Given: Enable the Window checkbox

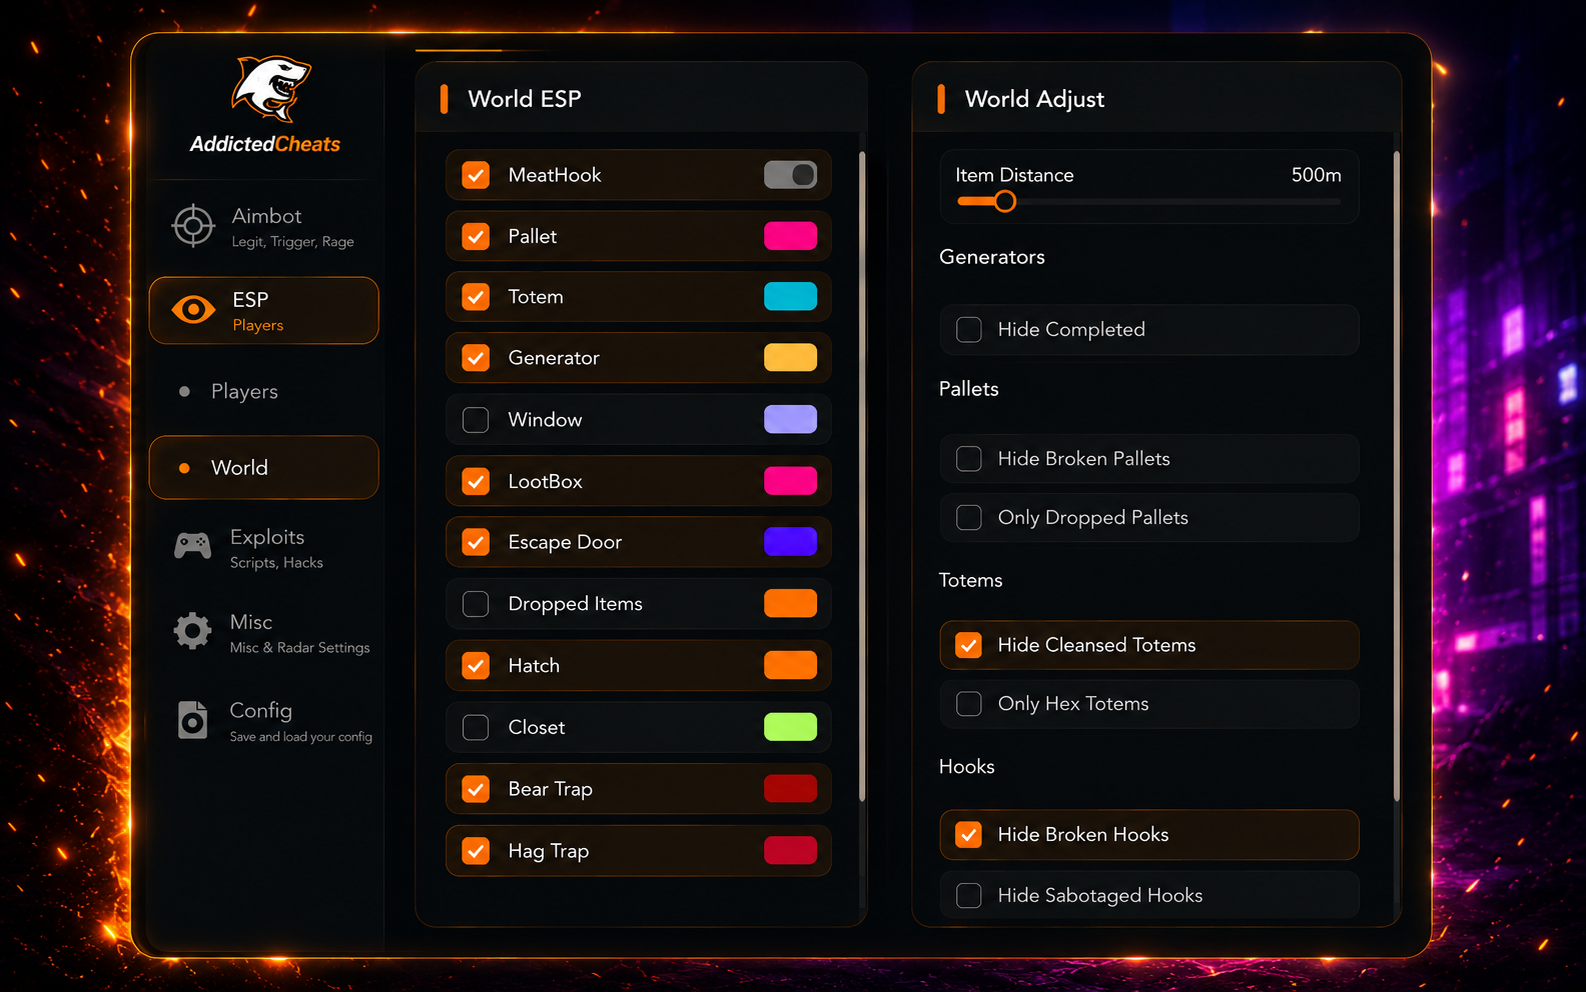Looking at the screenshot, I should click(x=476, y=420).
